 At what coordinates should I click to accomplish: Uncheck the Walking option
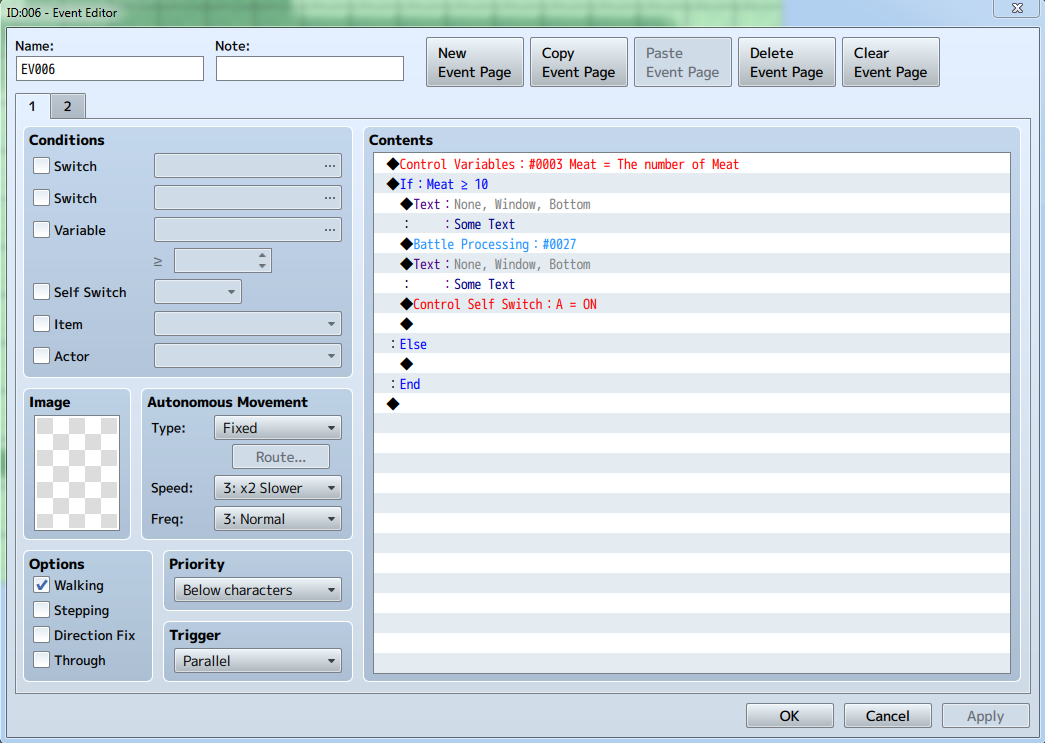point(41,585)
